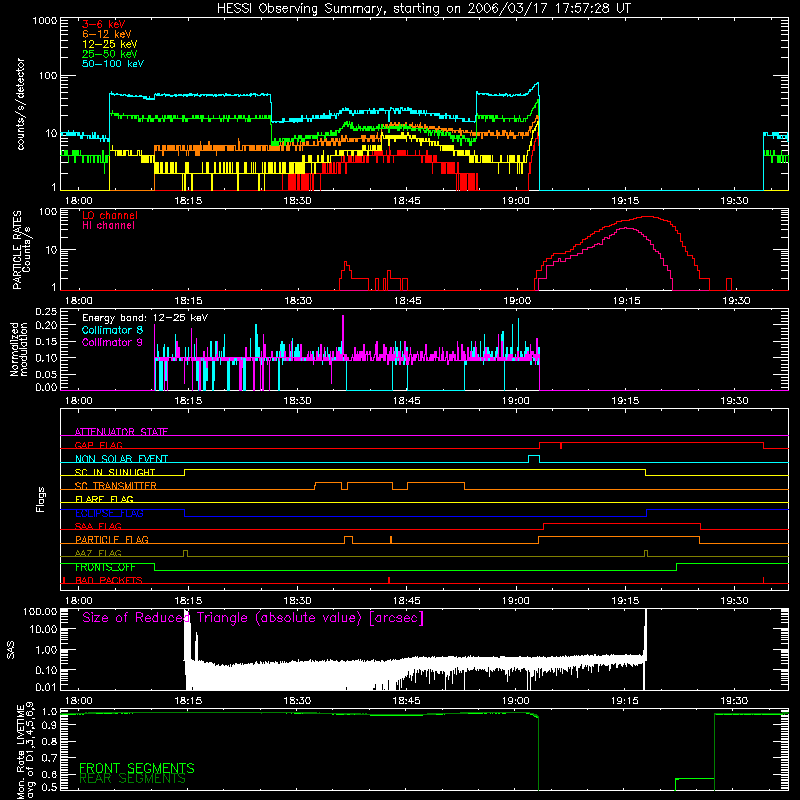Select the orange 6-12 keV legend label
The height and width of the screenshot is (800, 800).
(107, 34)
